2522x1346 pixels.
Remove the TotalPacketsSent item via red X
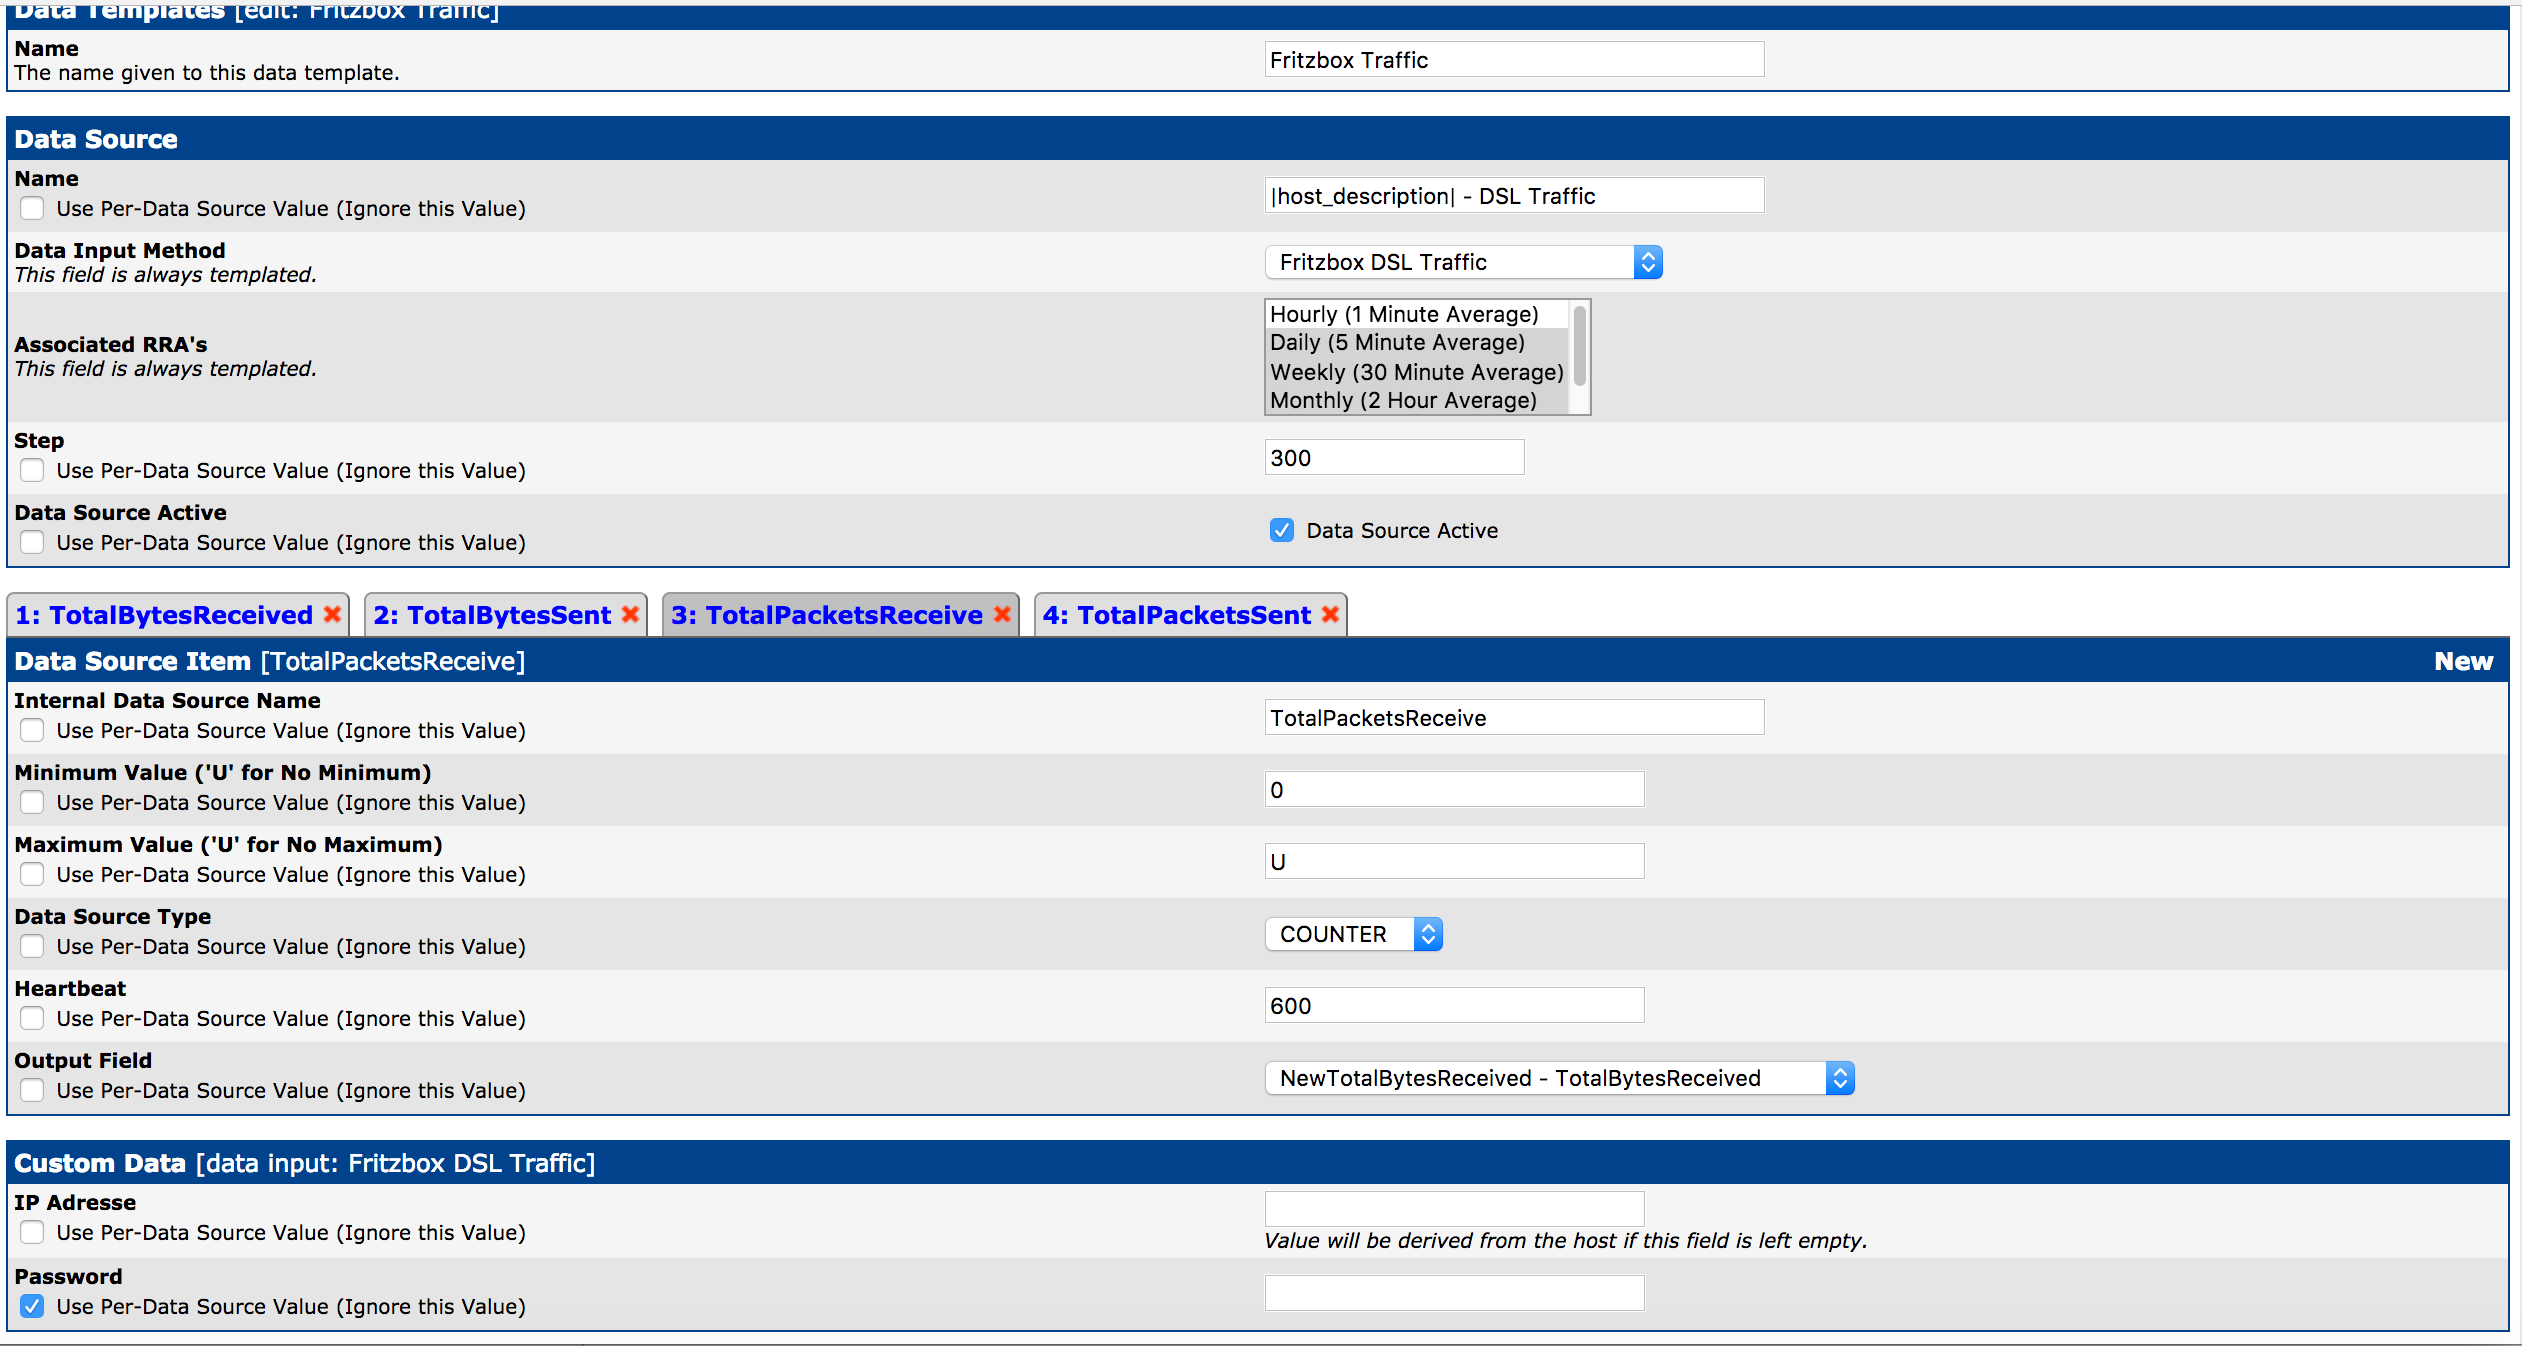click(1330, 615)
